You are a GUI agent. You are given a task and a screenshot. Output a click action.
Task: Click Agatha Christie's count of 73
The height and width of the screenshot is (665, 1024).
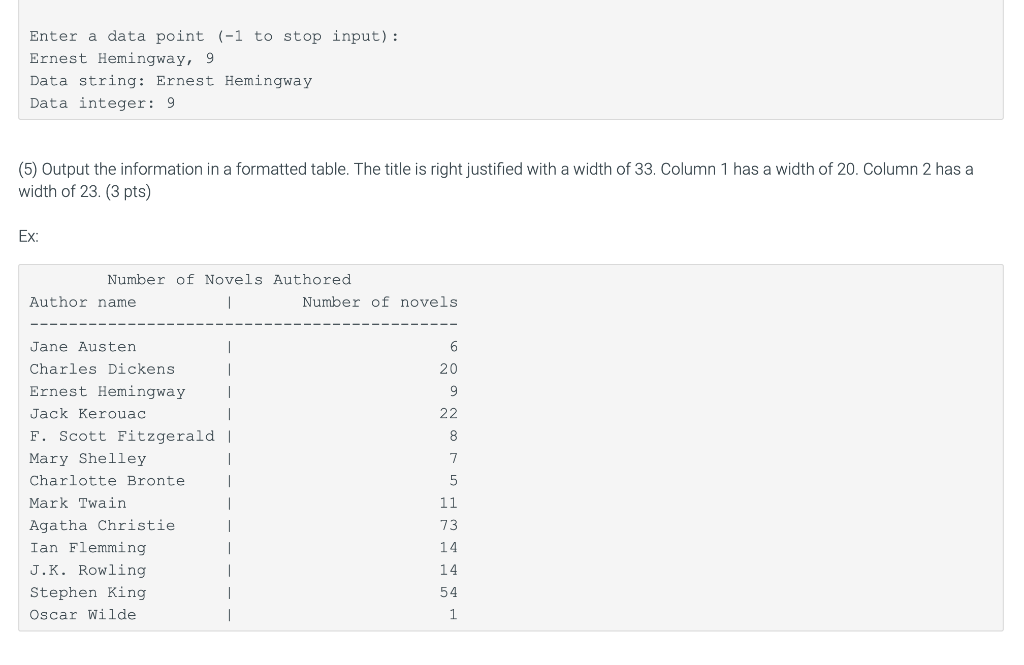tap(449, 525)
